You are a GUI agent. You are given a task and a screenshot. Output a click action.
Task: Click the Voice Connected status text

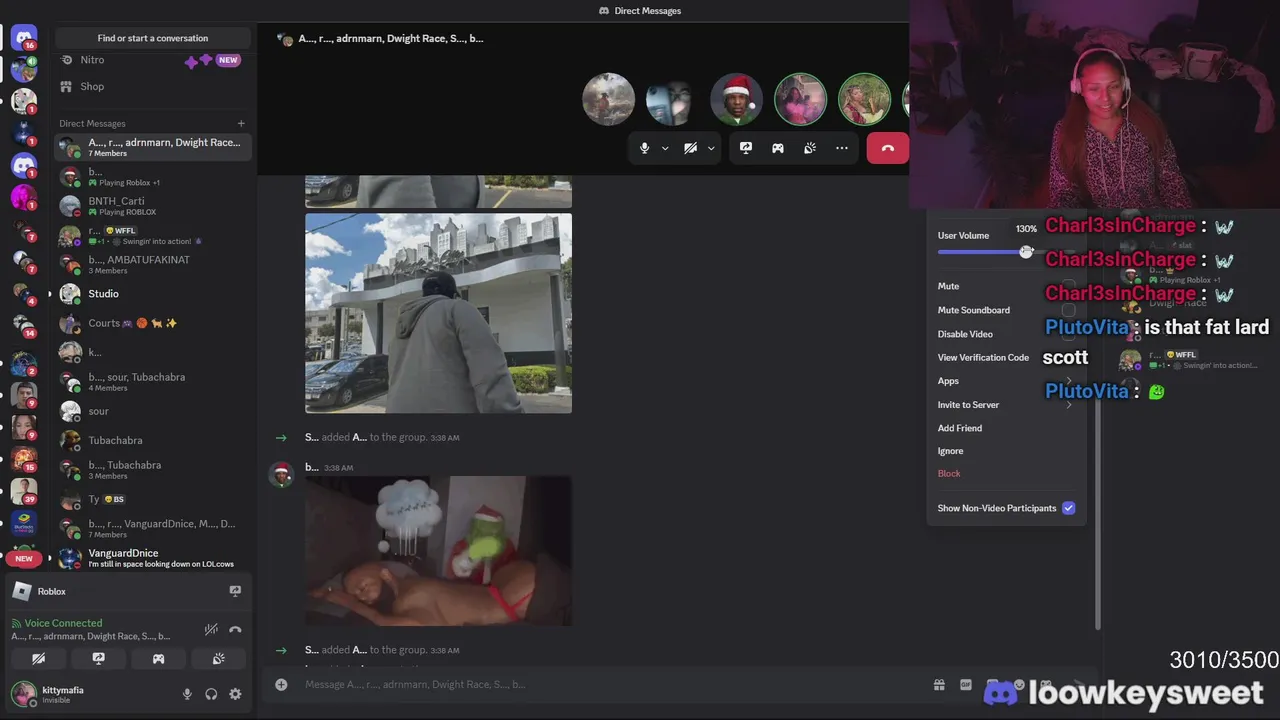(63, 623)
